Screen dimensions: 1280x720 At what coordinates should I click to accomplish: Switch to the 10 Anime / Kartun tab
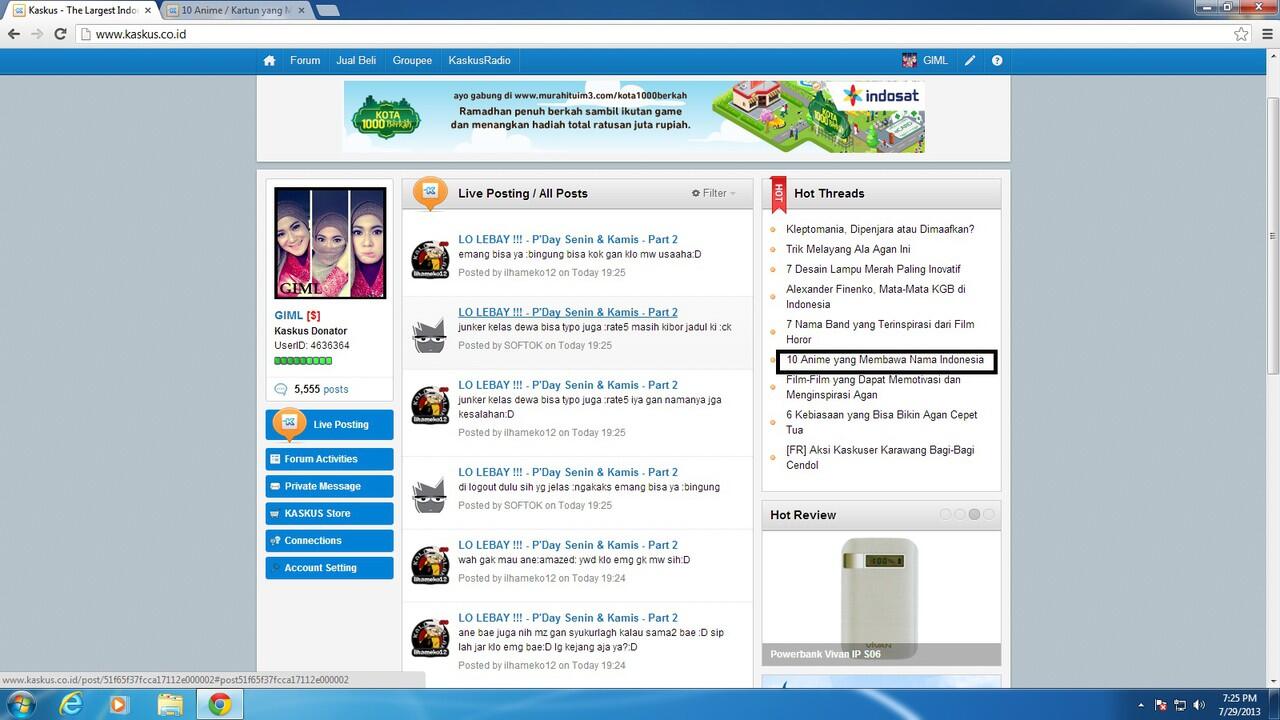click(235, 10)
